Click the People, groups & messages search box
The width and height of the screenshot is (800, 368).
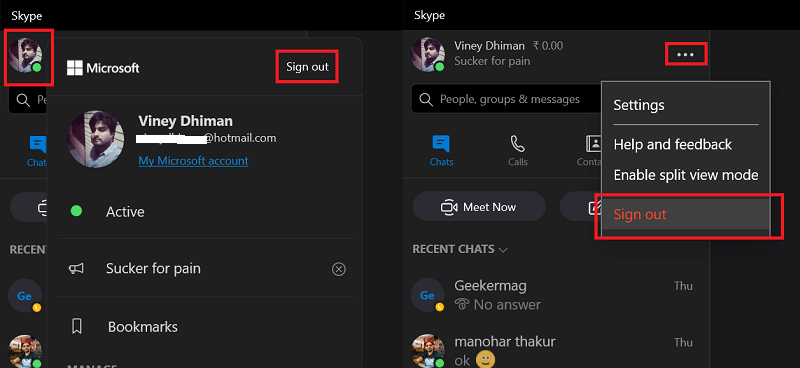[x=508, y=99]
